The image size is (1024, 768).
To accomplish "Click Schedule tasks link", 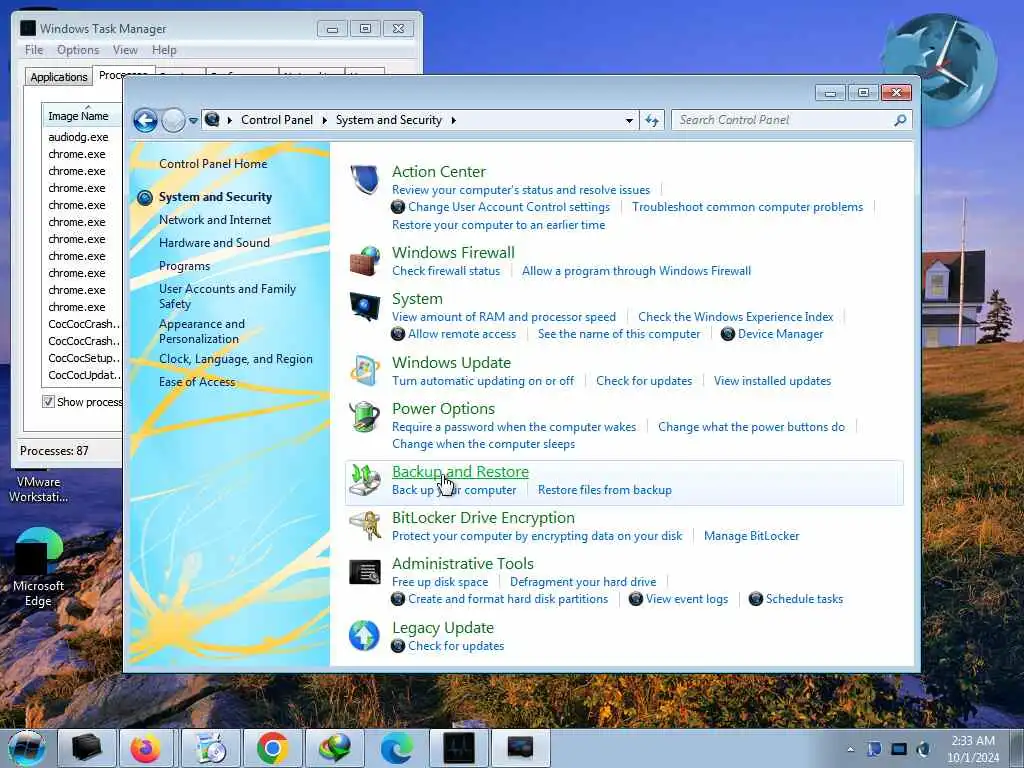I will [805, 599].
